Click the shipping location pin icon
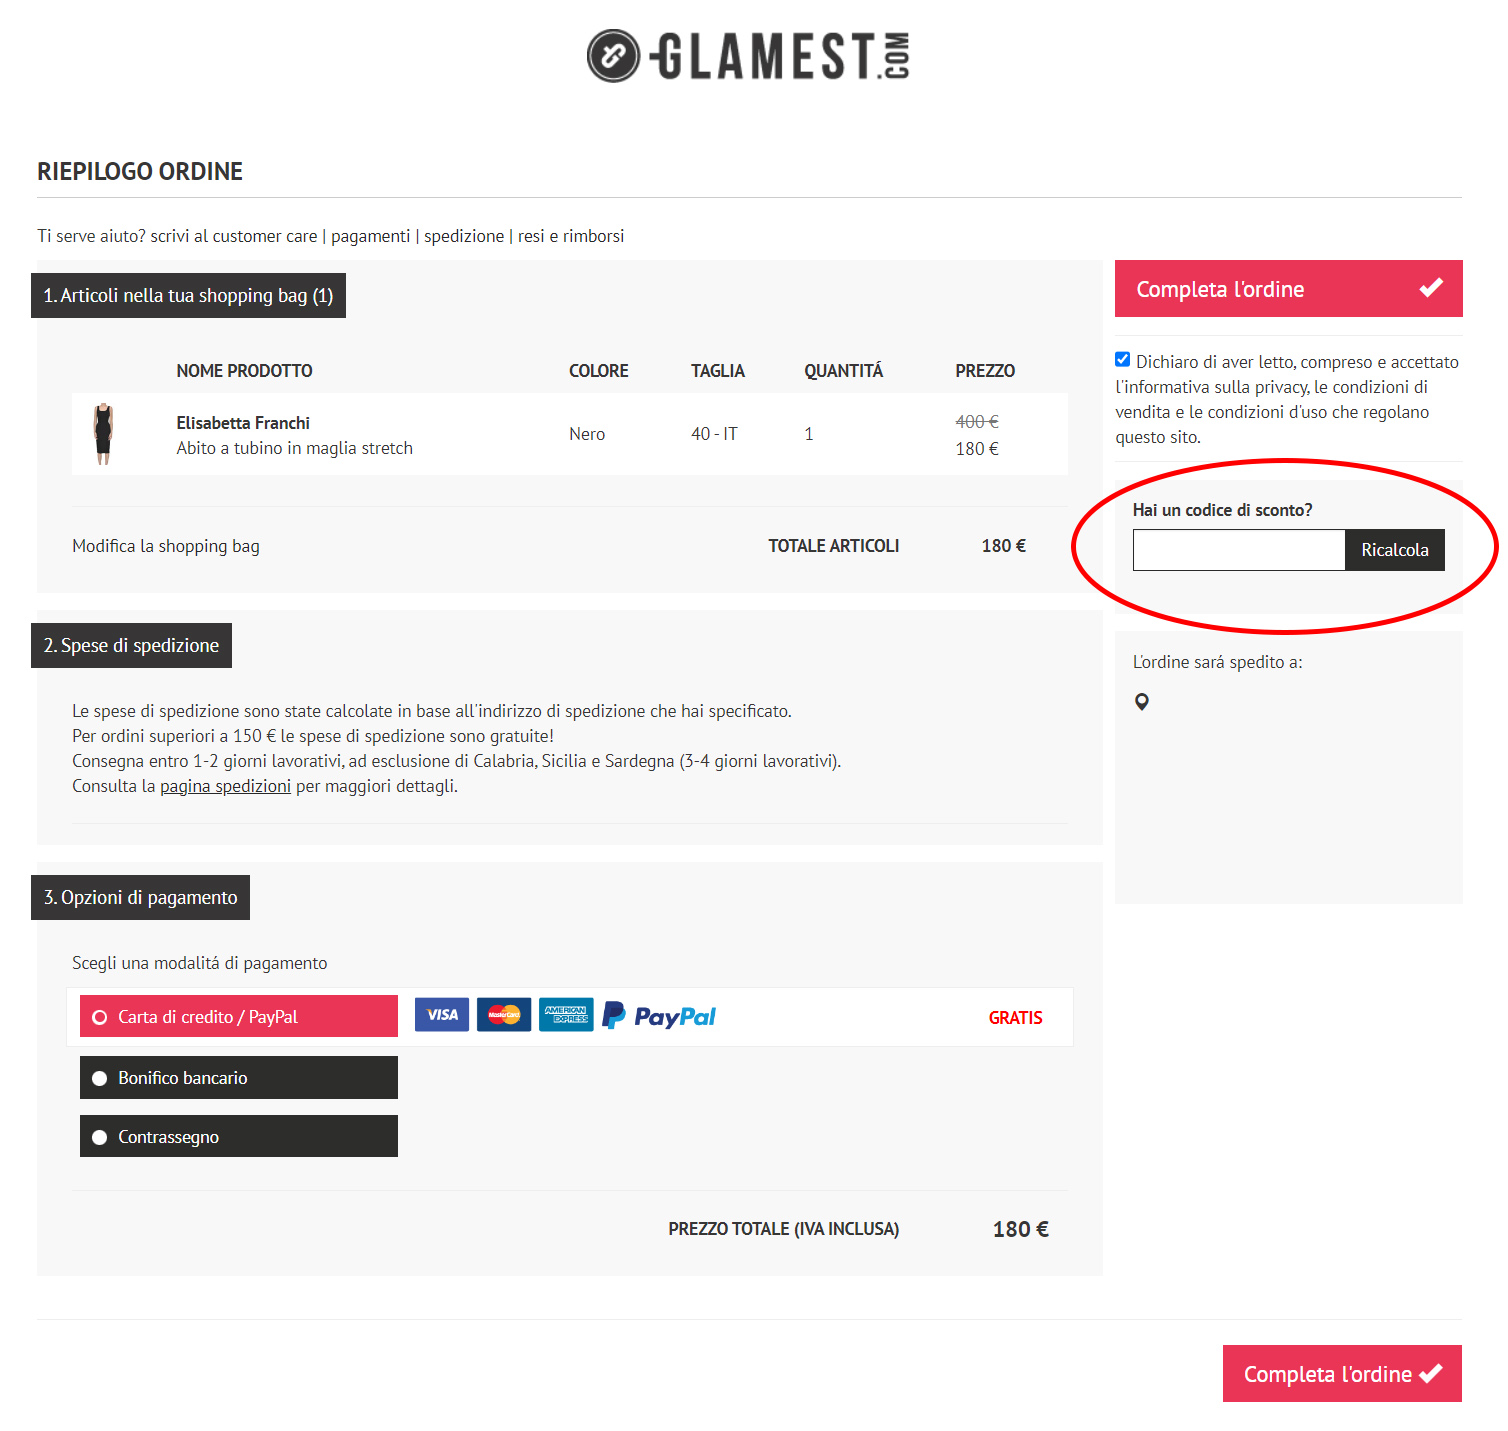Screen dimensions: 1508x1431 (1142, 701)
